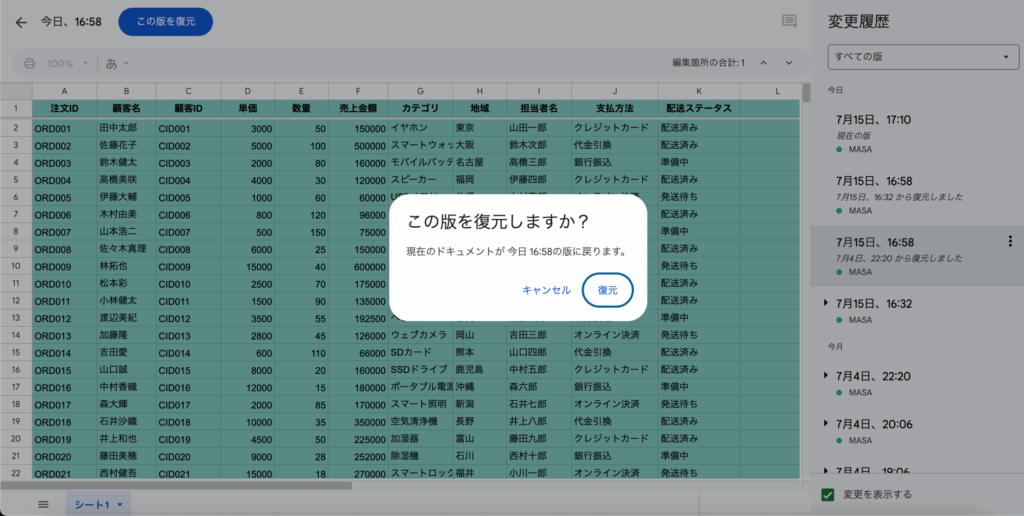The image size is (1024, 516).
Task: Open the comments icon at top right
Action: [789, 22]
